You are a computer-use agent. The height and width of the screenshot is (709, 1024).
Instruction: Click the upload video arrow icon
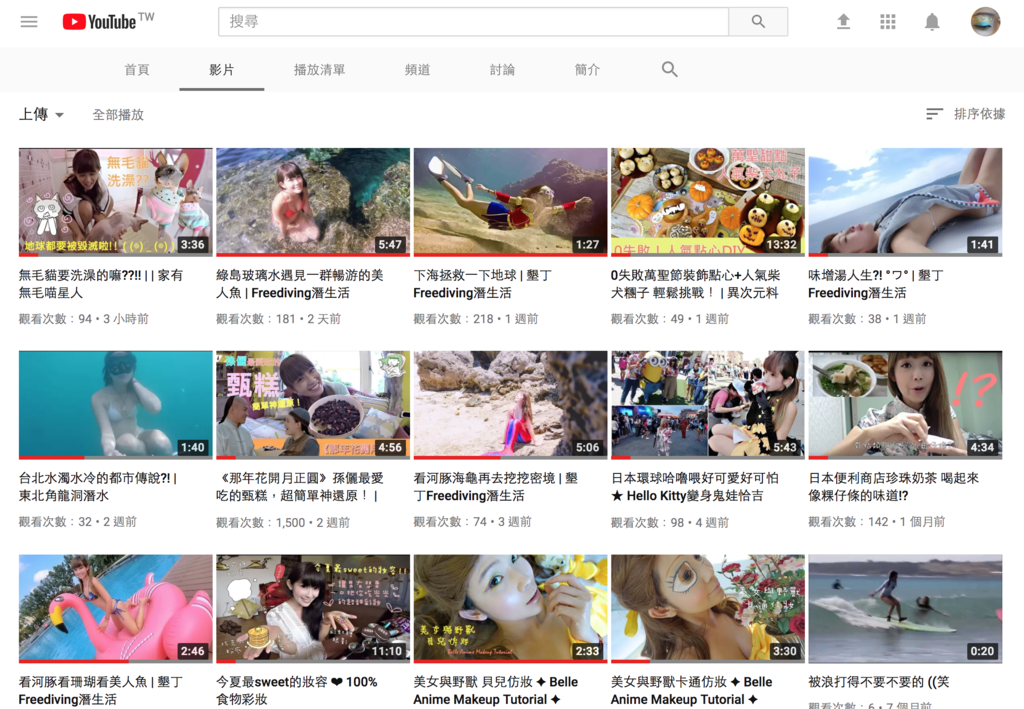[x=843, y=22]
